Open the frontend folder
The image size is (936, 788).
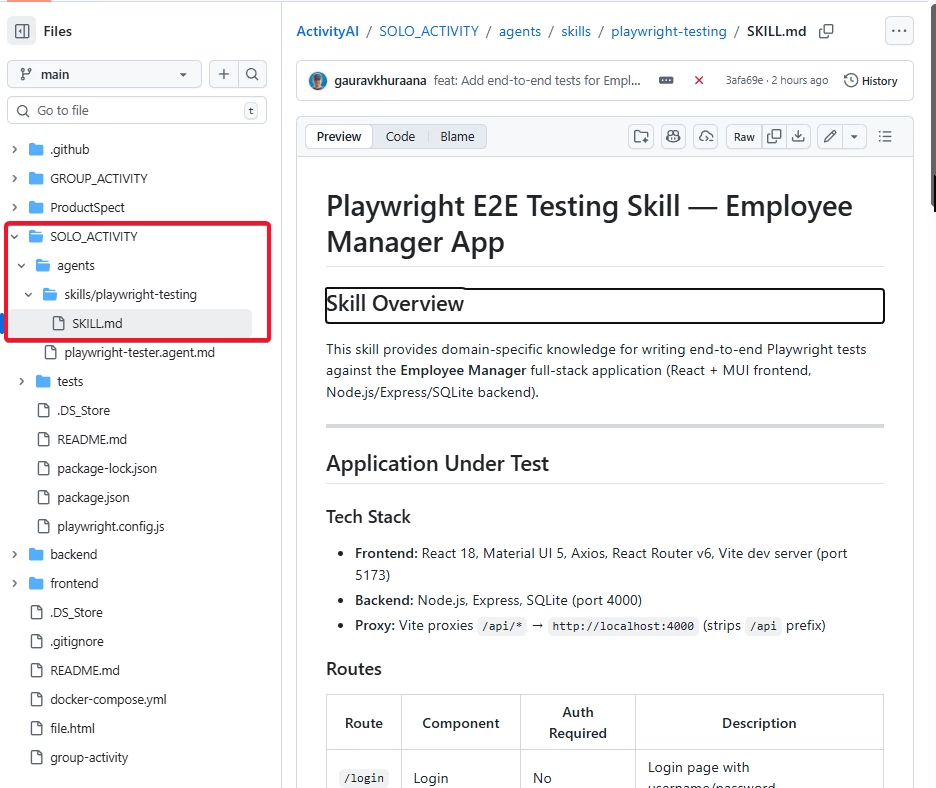(x=74, y=583)
